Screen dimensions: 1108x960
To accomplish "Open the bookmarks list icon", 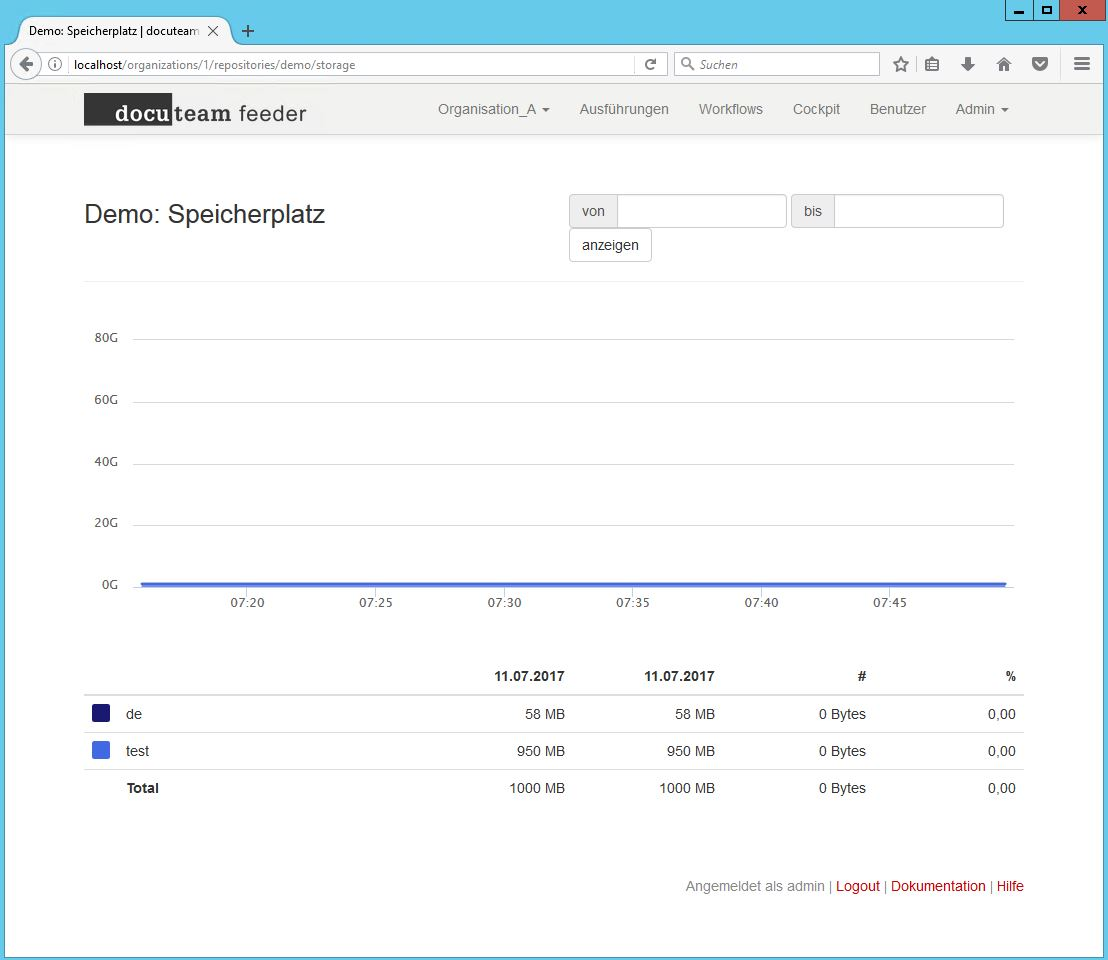I will click(x=932, y=64).
